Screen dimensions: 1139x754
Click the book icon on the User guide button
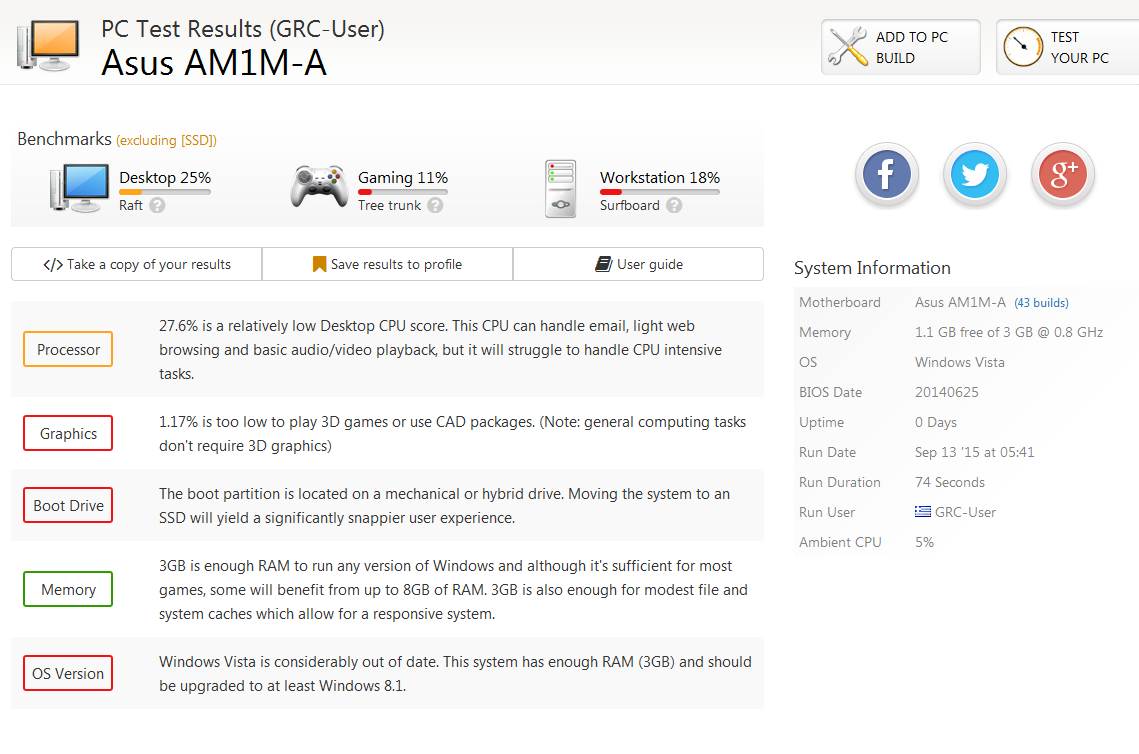pyautogui.click(x=603, y=264)
